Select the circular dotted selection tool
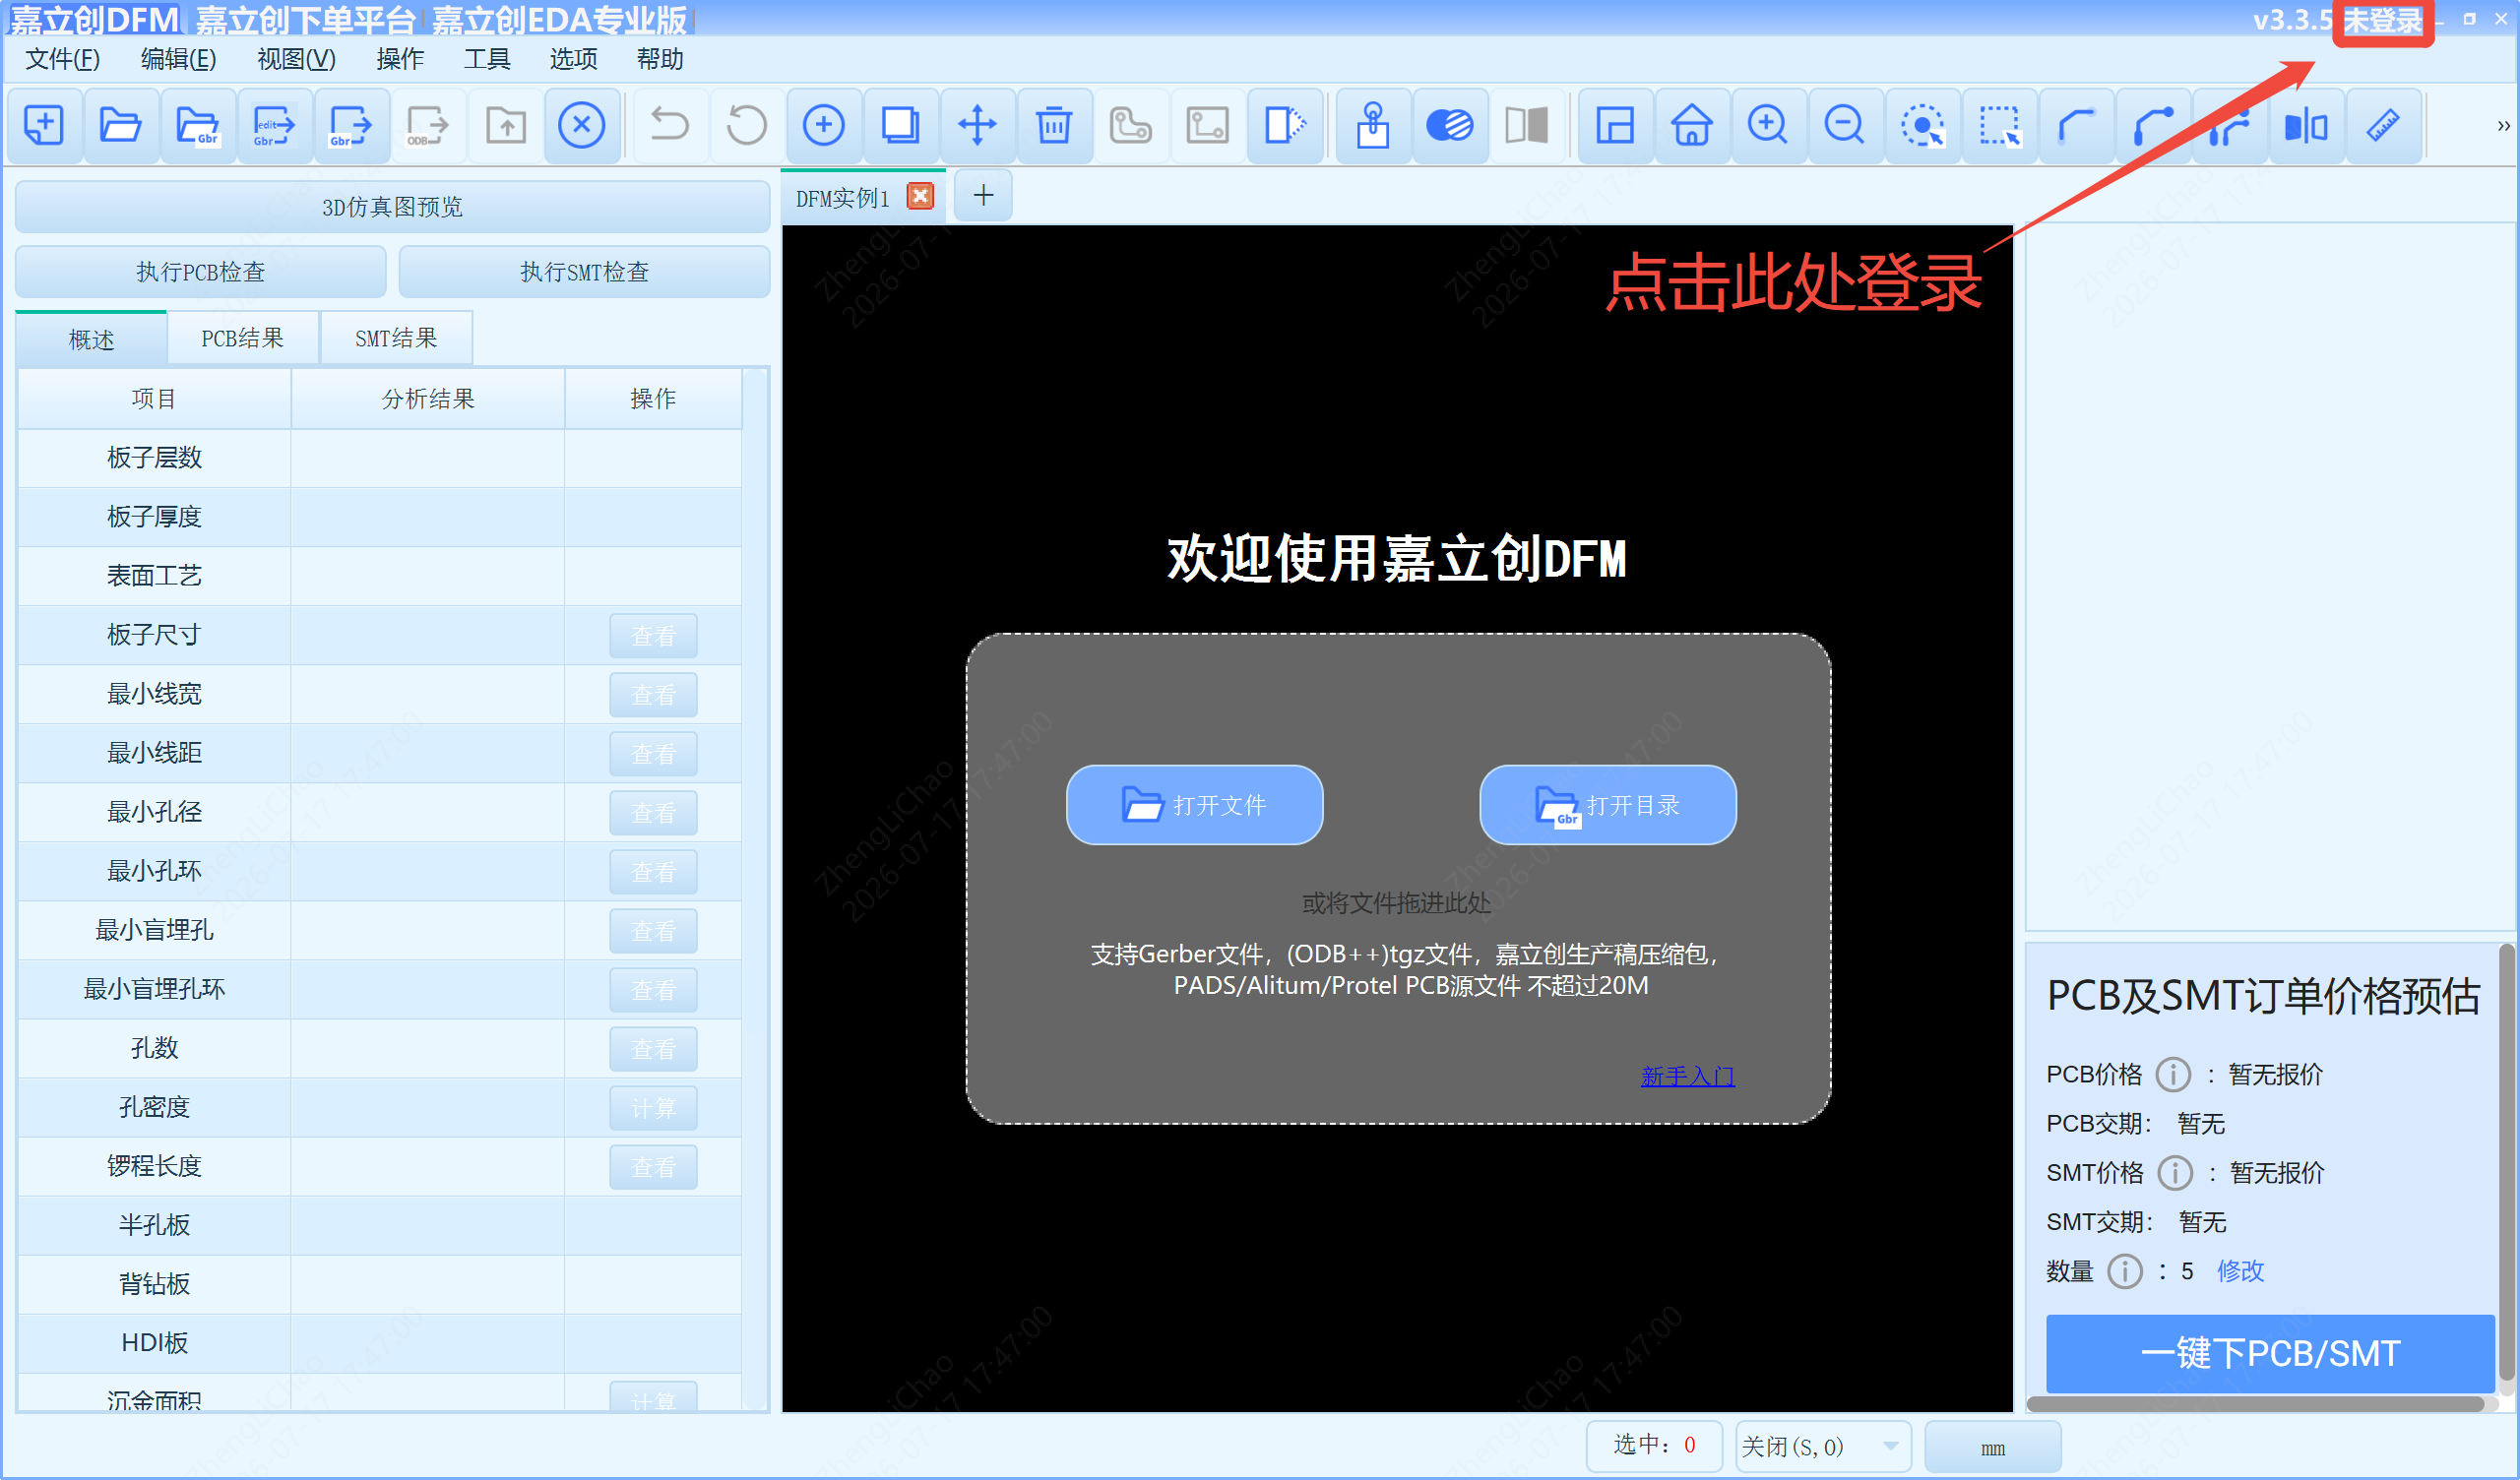 [1922, 126]
